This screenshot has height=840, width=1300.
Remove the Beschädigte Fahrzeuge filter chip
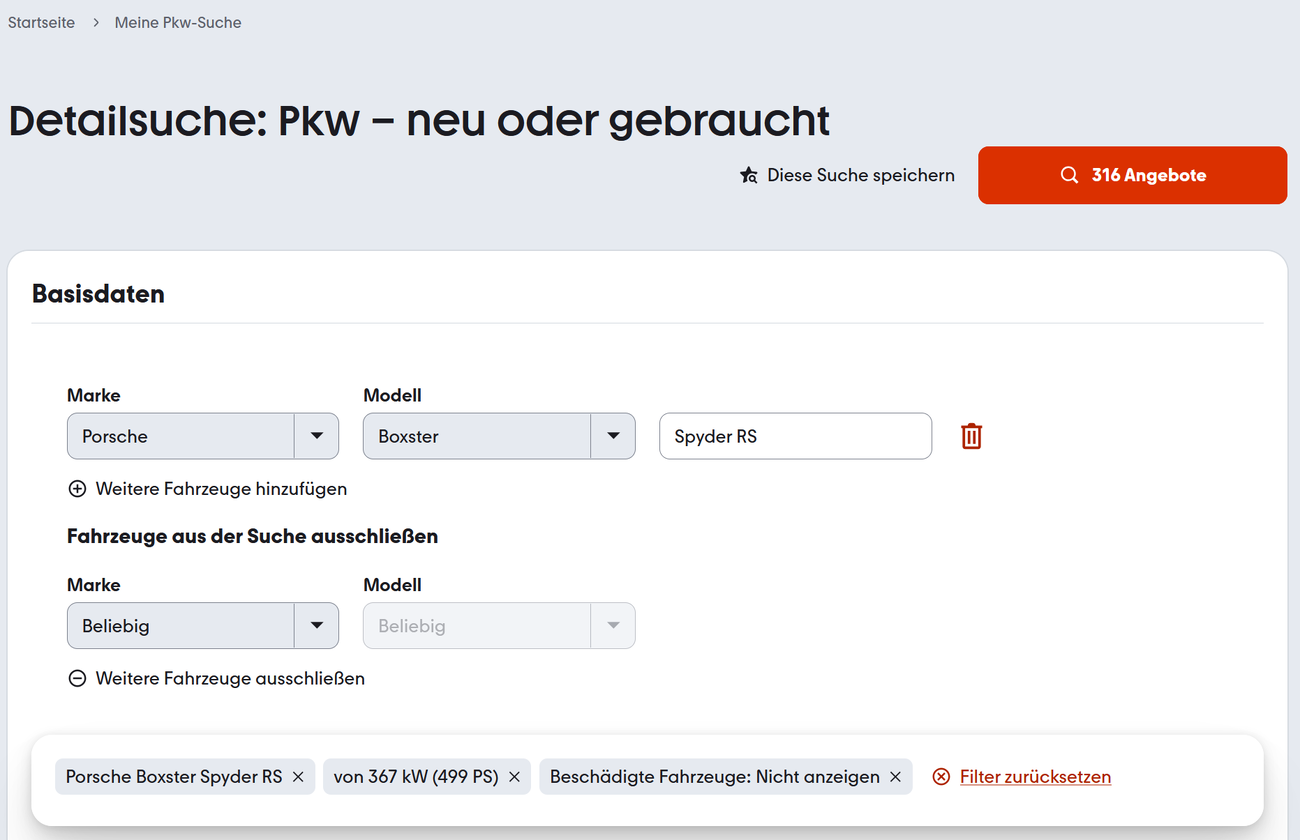coord(895,777)
